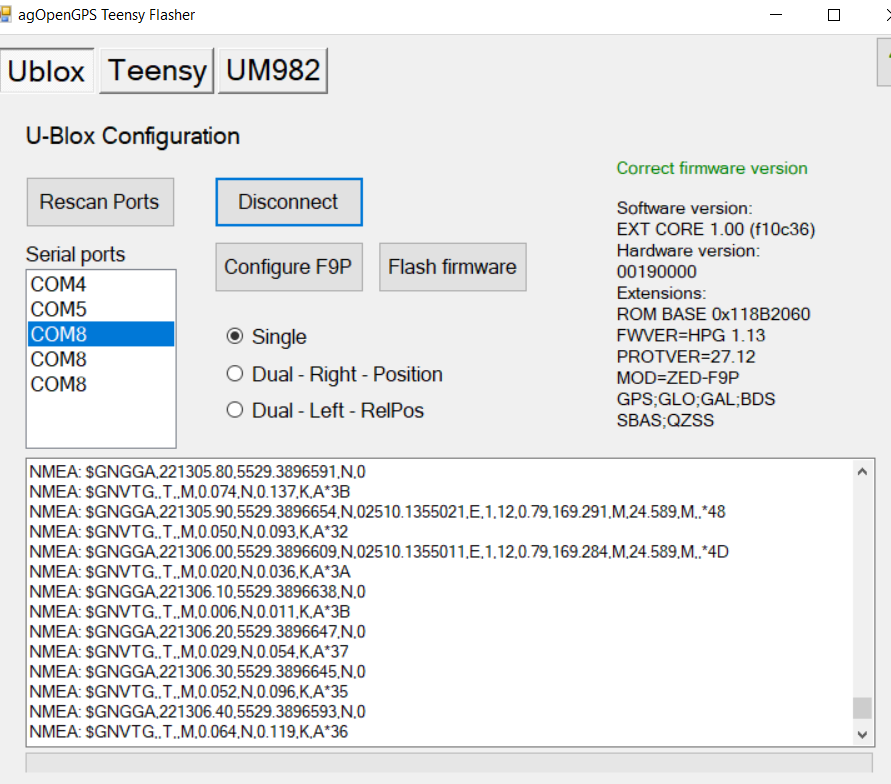Viewport: 891px width, 784px height.
Task: Click the GNGGA 221306.00 log line
Action: tap(379, 552)
